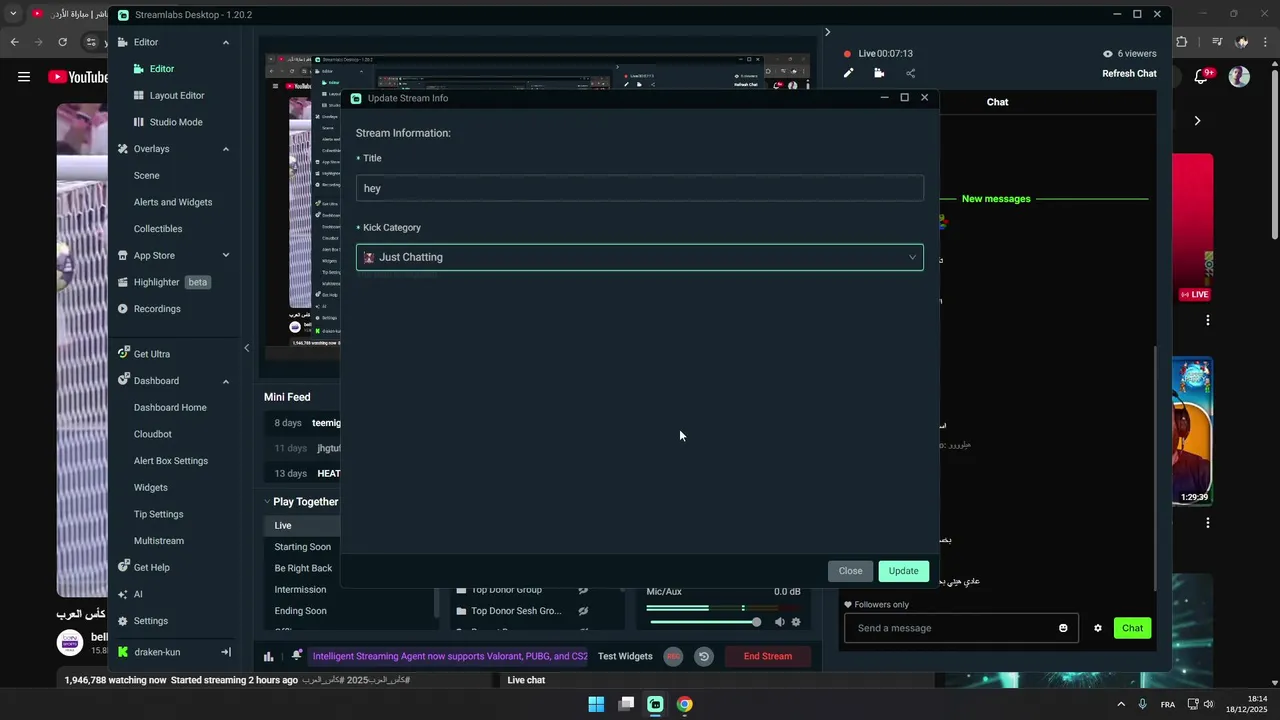Click the logout icon next to draken-kun
1280x720 pixels.
tap(226, 652)
